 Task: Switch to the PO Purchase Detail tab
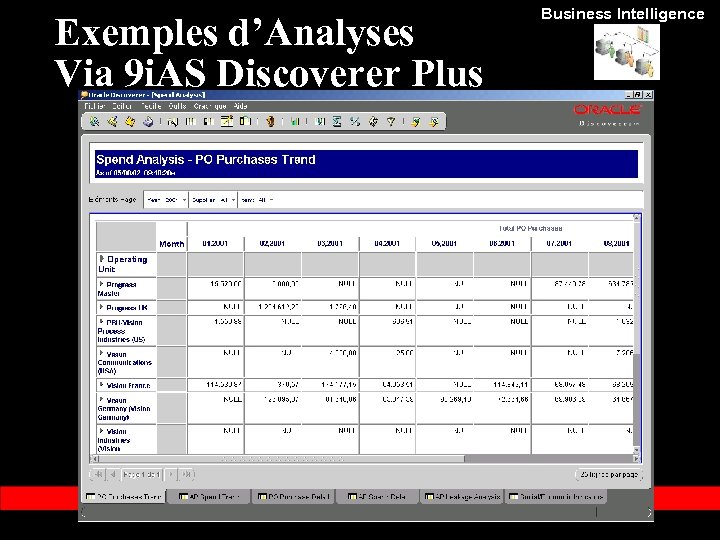click(294, 496)
